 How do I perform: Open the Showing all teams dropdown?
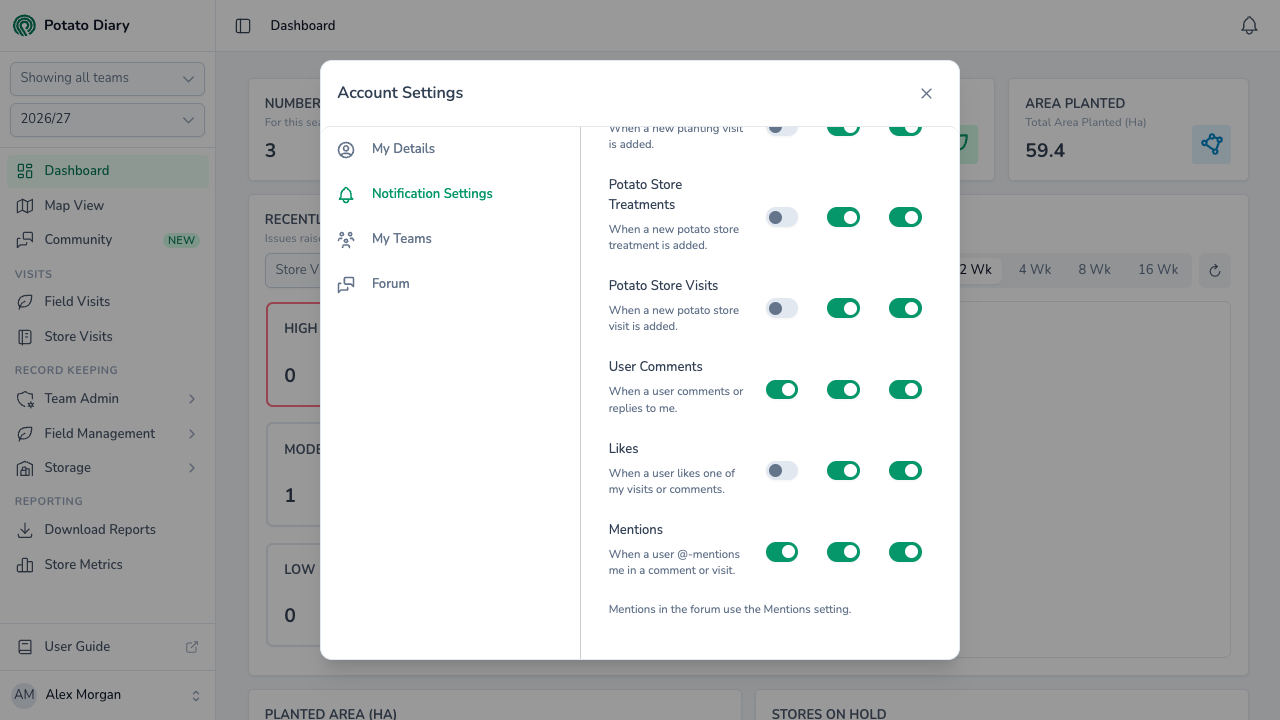coord(107,78)
